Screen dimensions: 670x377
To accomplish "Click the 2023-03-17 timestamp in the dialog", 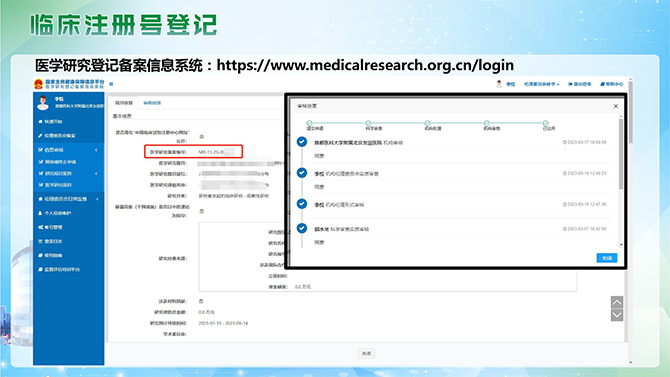I will pos(585,142).
